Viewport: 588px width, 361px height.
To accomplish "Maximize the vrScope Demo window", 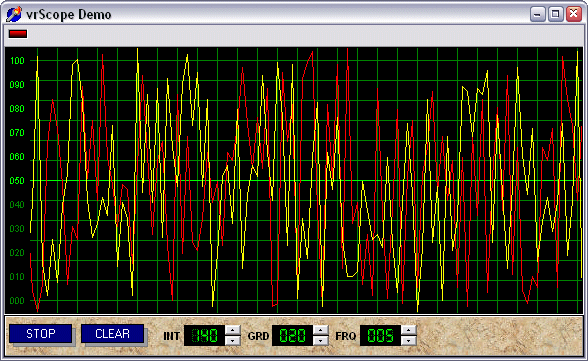I will tap(556, 14).
